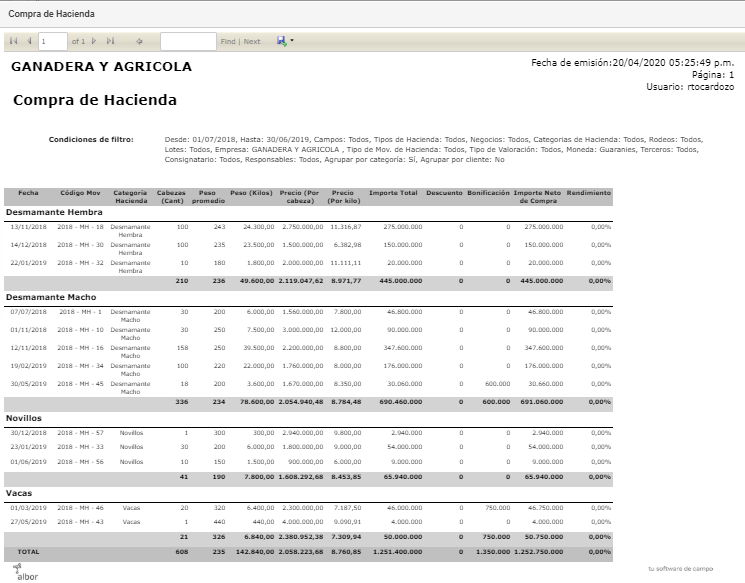
Task: Select the Compra de Hacienda window title
Action: tap(51, 14)
